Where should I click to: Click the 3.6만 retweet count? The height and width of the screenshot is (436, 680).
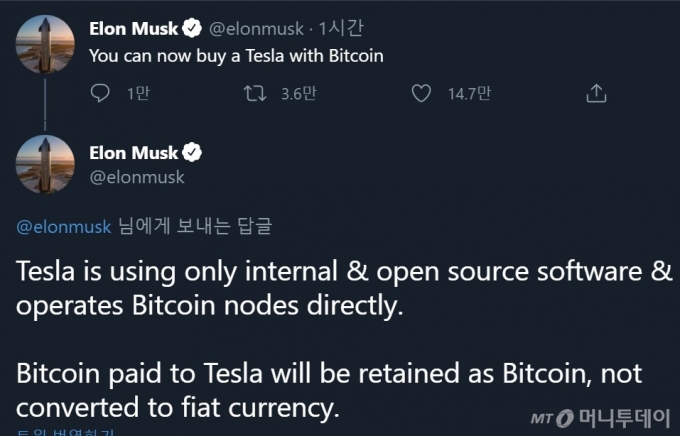click(299, 93)
